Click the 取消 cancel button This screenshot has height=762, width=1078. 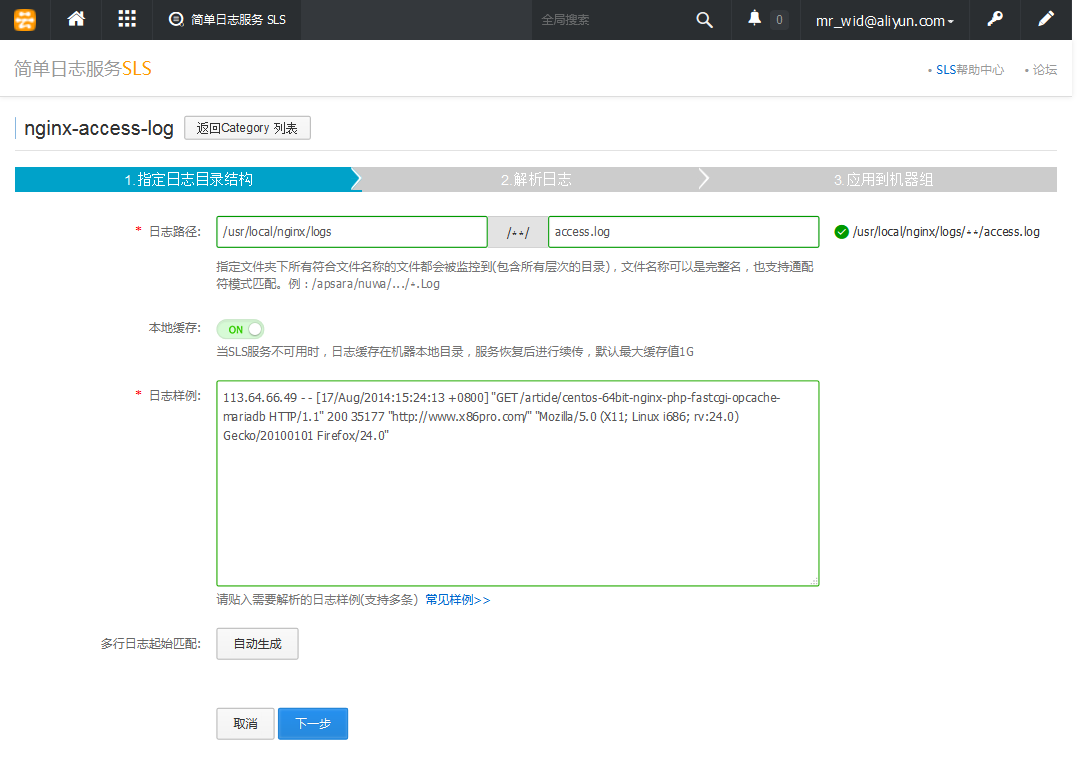(245, 723)
